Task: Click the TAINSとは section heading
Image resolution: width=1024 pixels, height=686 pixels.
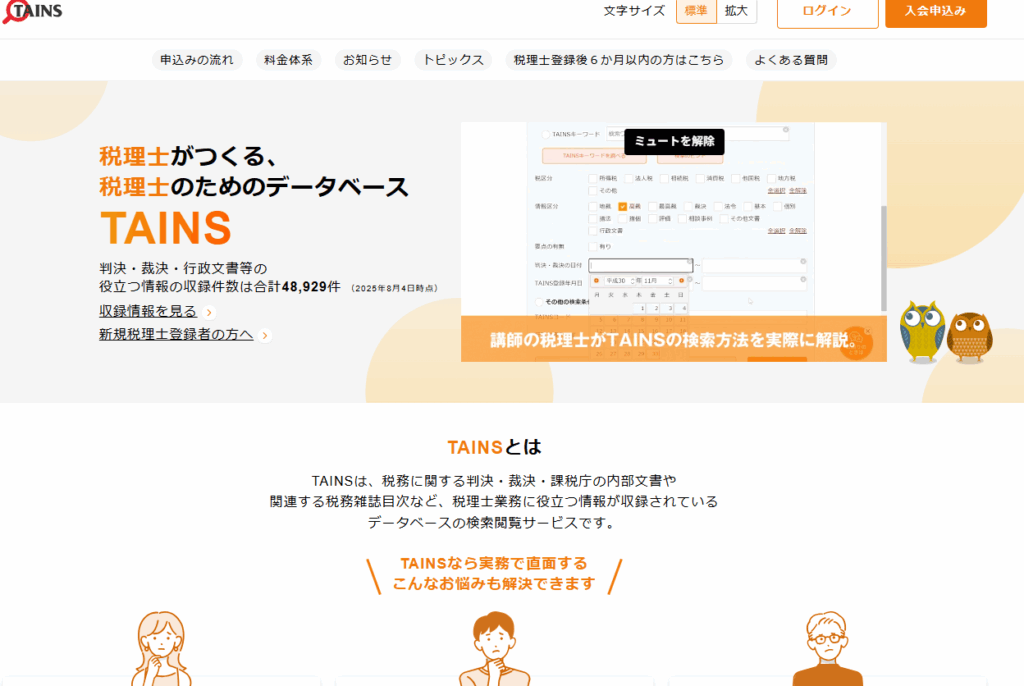Action: pyautogui.click(x=494, y=447)
